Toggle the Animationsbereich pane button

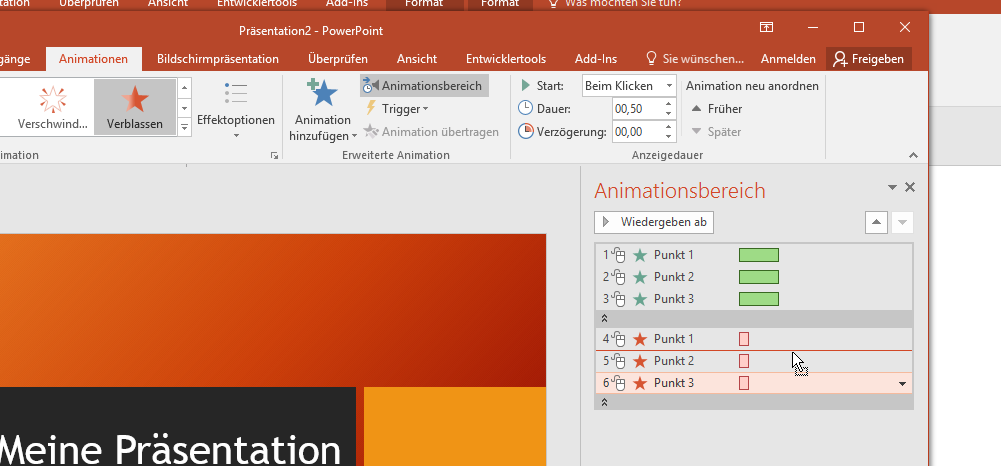point(425,86)
